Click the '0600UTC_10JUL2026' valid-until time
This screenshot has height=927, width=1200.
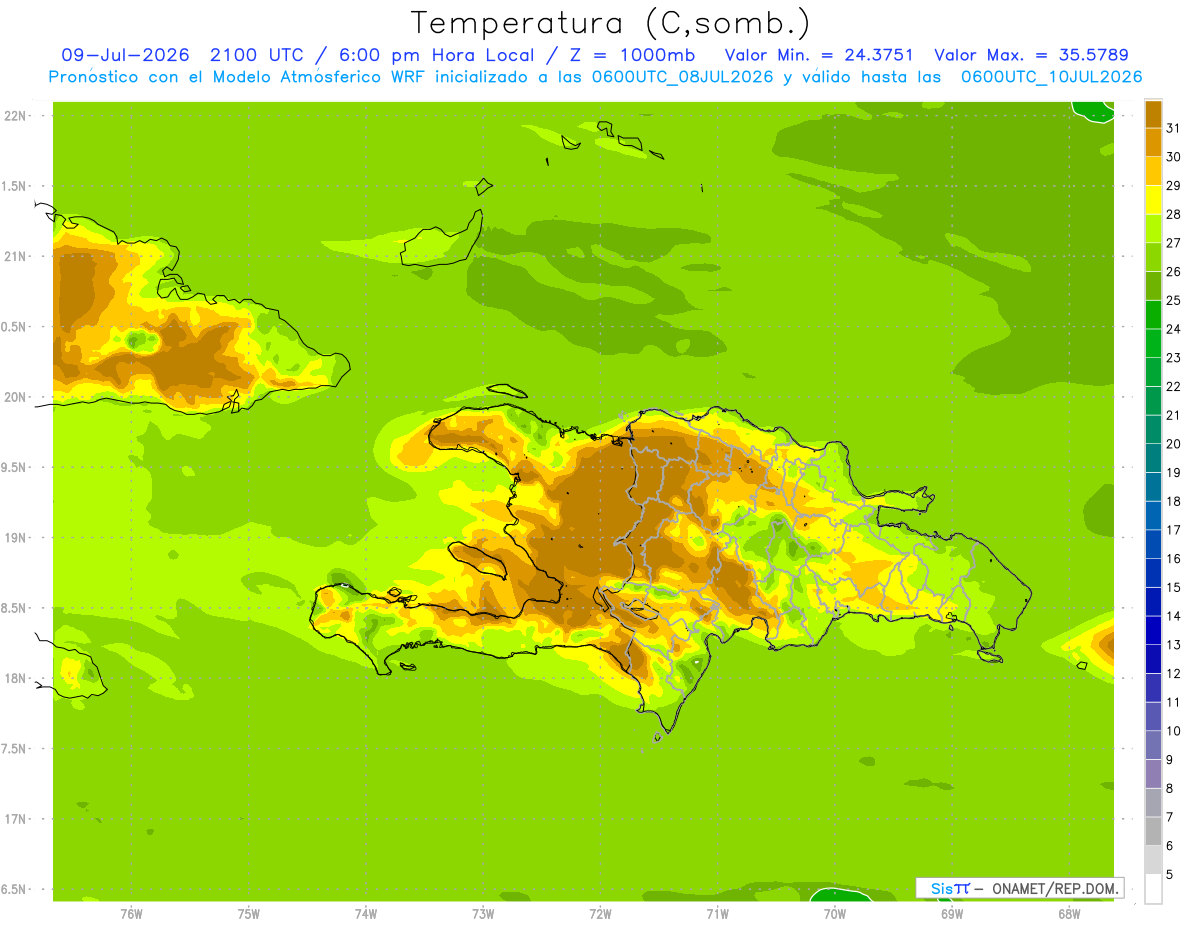point(1051,77)
